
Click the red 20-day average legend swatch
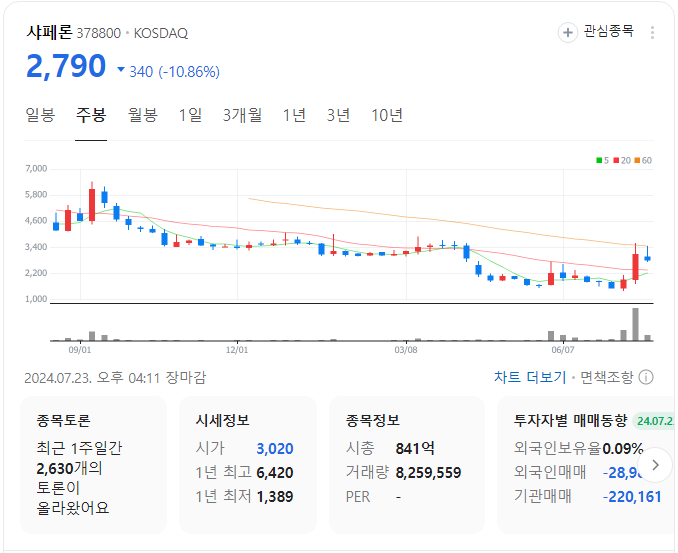point(616,160)
